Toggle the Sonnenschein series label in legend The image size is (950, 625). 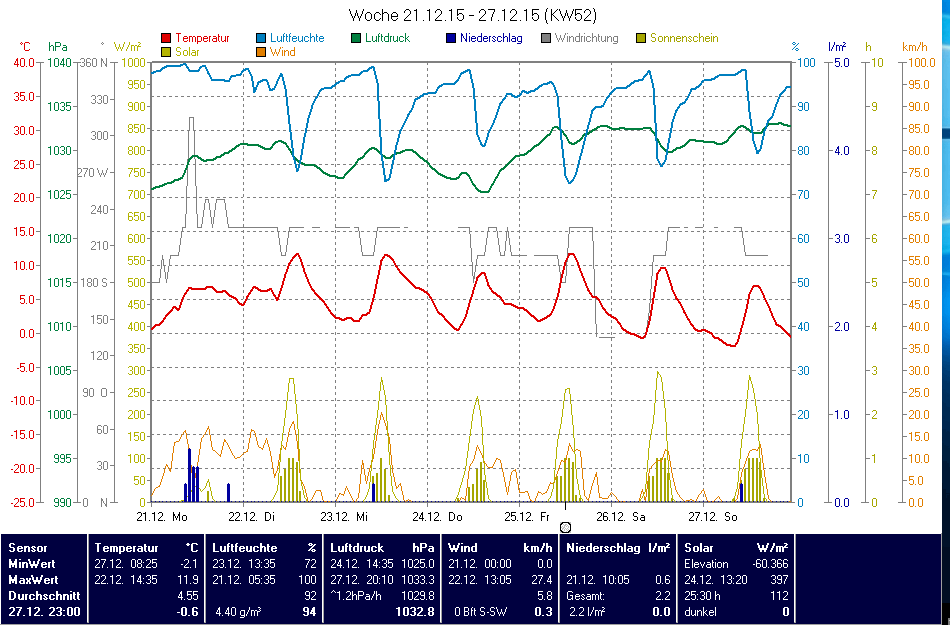(x=683, y=39)
